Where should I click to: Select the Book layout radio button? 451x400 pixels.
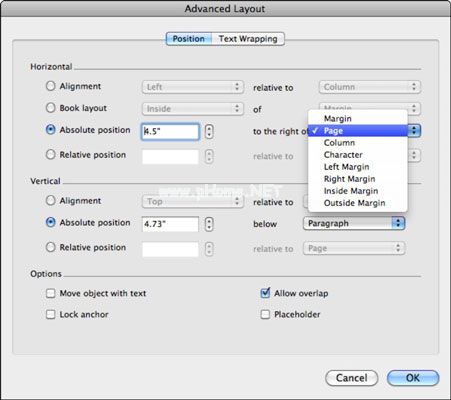coord(50,108)
